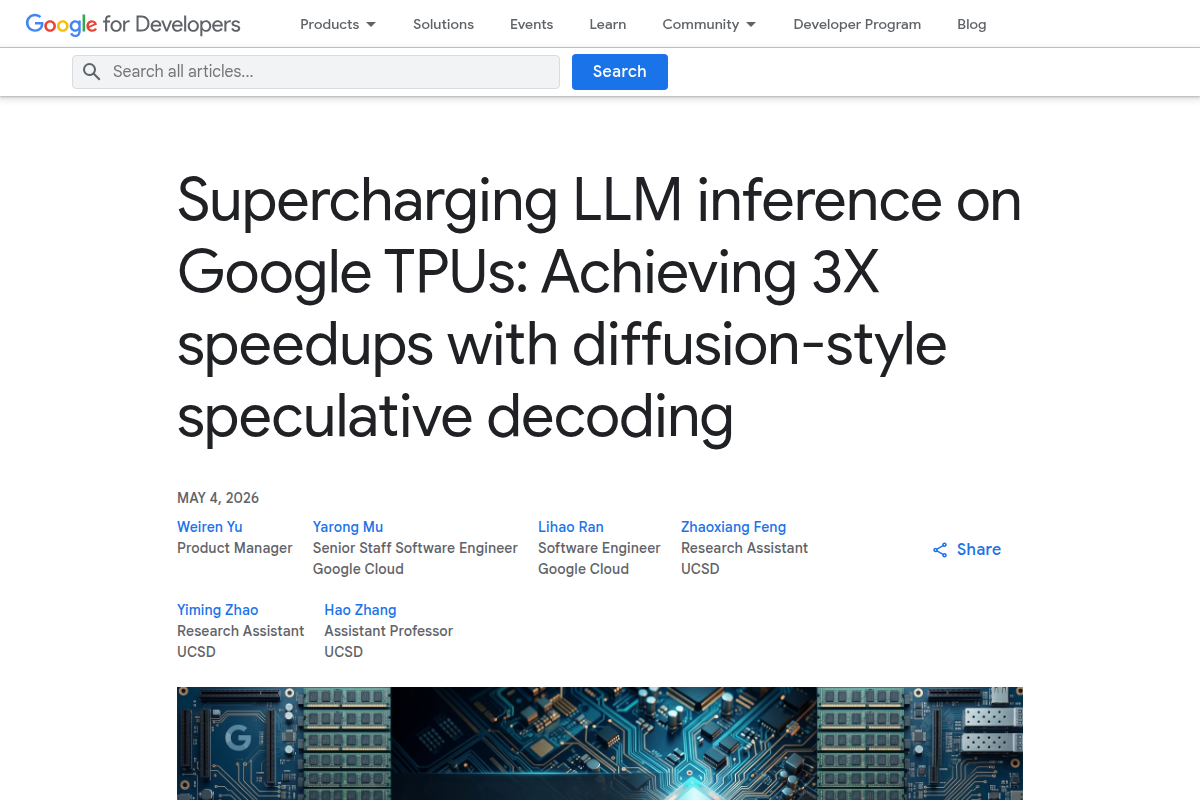Expand the Community dropdown arrow
The height and width of the screenshot is (800, 1200).
point(751,24)
